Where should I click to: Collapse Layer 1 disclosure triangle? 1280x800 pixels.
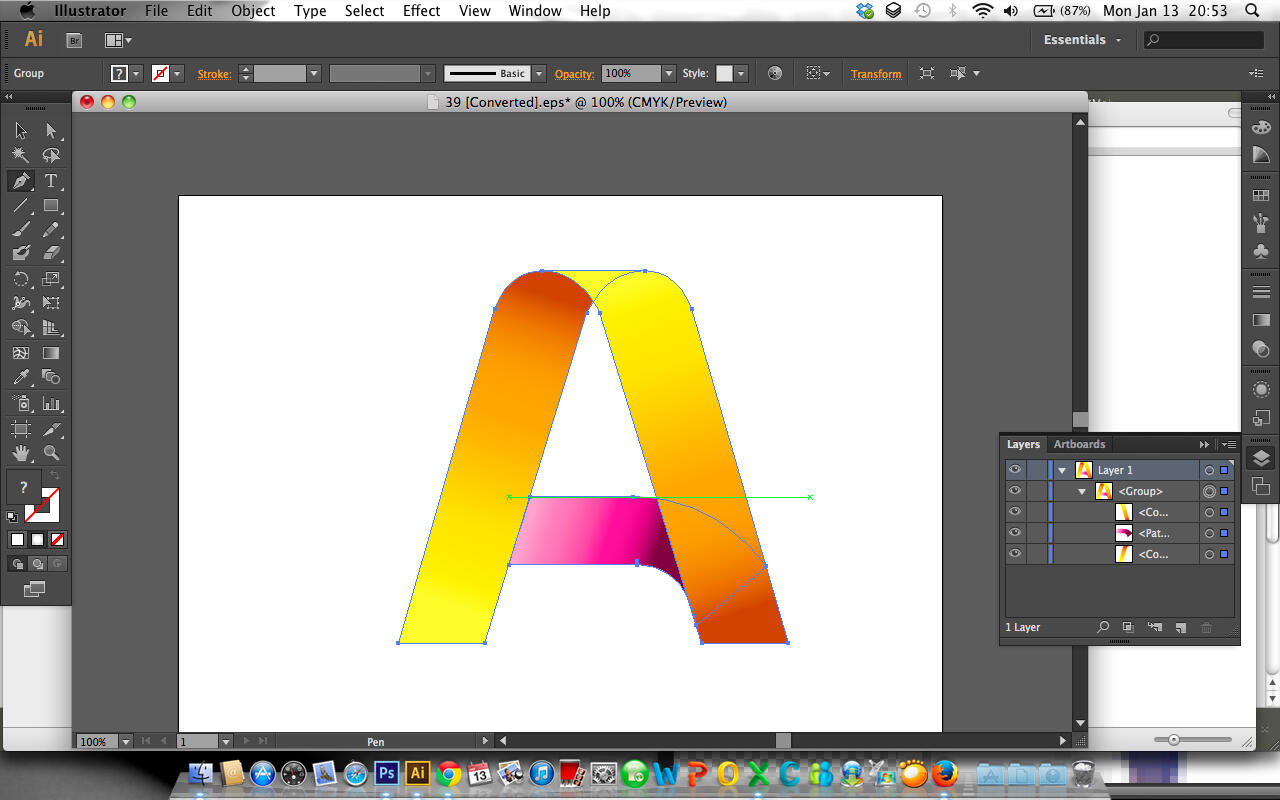1062,470
